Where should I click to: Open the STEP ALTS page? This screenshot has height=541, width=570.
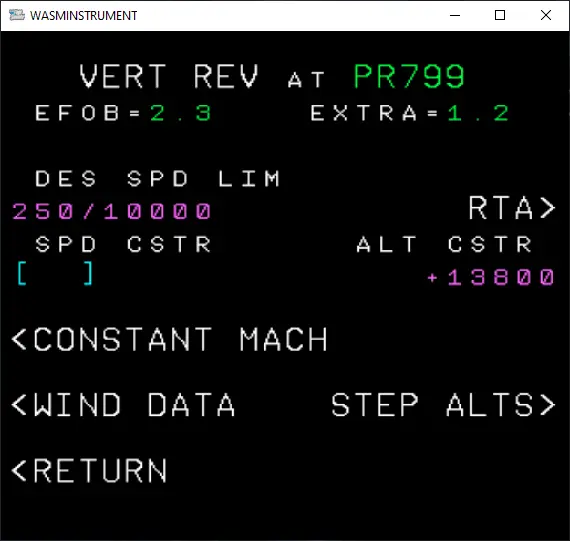click(x=443, y=405)
